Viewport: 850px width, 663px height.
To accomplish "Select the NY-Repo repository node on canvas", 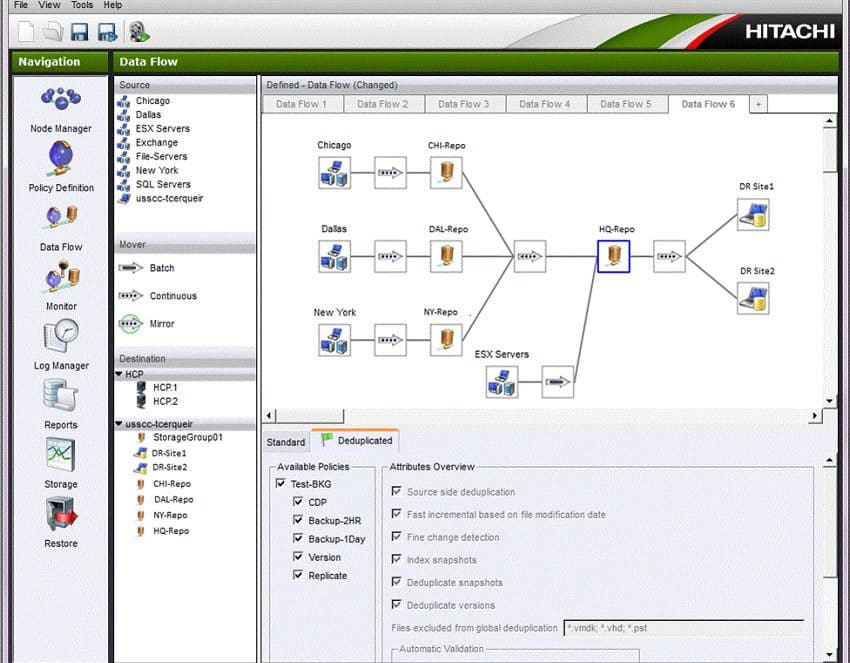I will click(x=446, y=340).
